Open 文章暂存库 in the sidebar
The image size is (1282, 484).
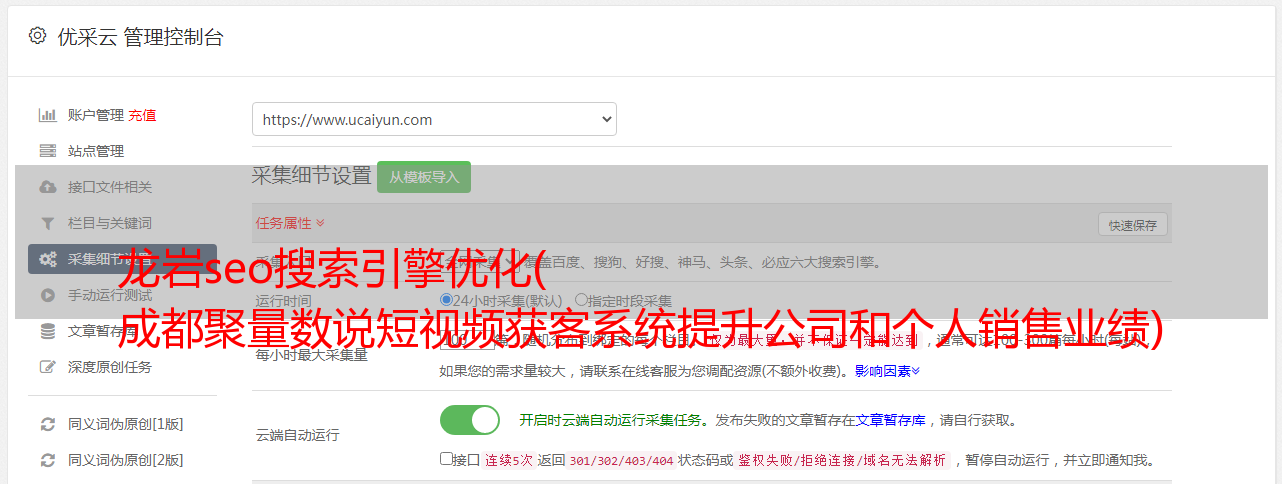tap(103, 331)
